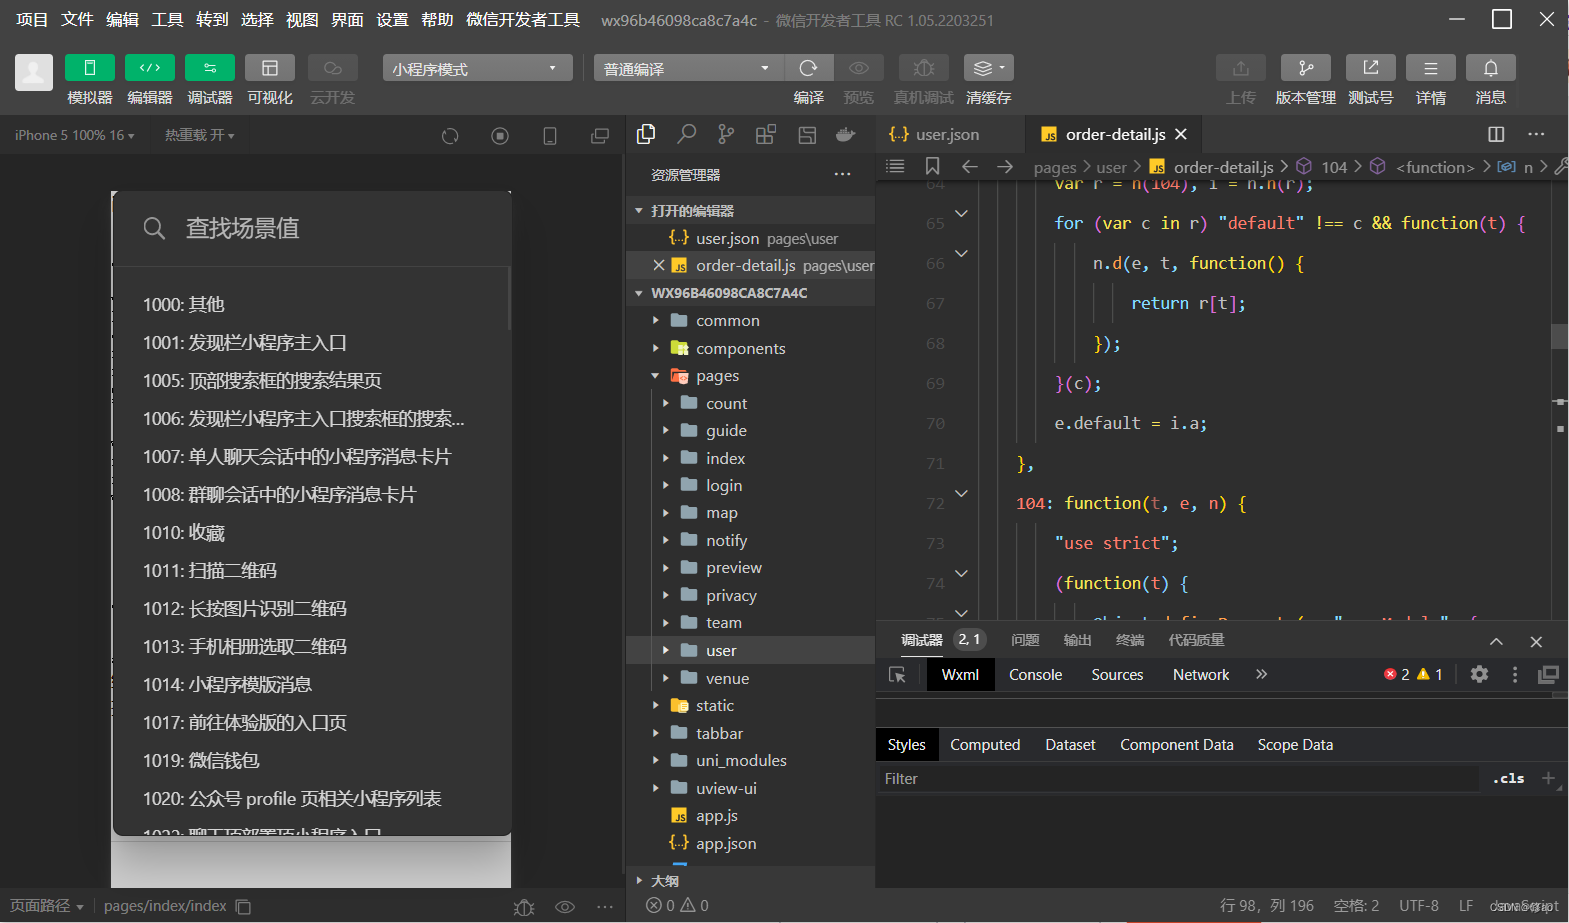Viewport: 1569px width, 923px height.
Task: Click the Styles Filter input field
Action: [x=1178, y=779]
